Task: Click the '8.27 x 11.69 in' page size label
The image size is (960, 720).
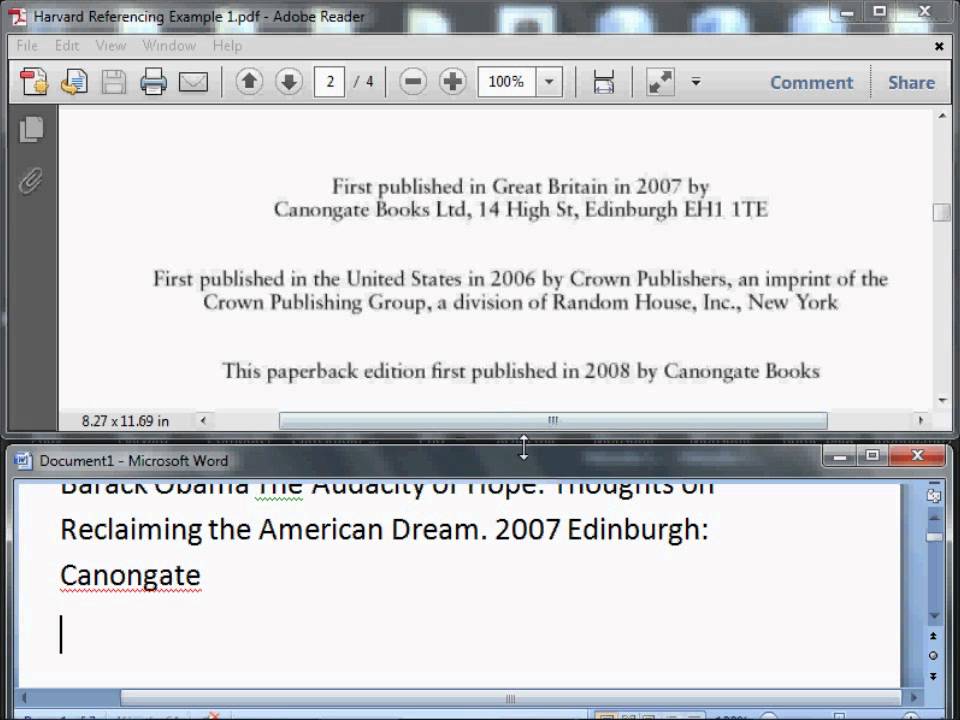Action: coord(125,421)
